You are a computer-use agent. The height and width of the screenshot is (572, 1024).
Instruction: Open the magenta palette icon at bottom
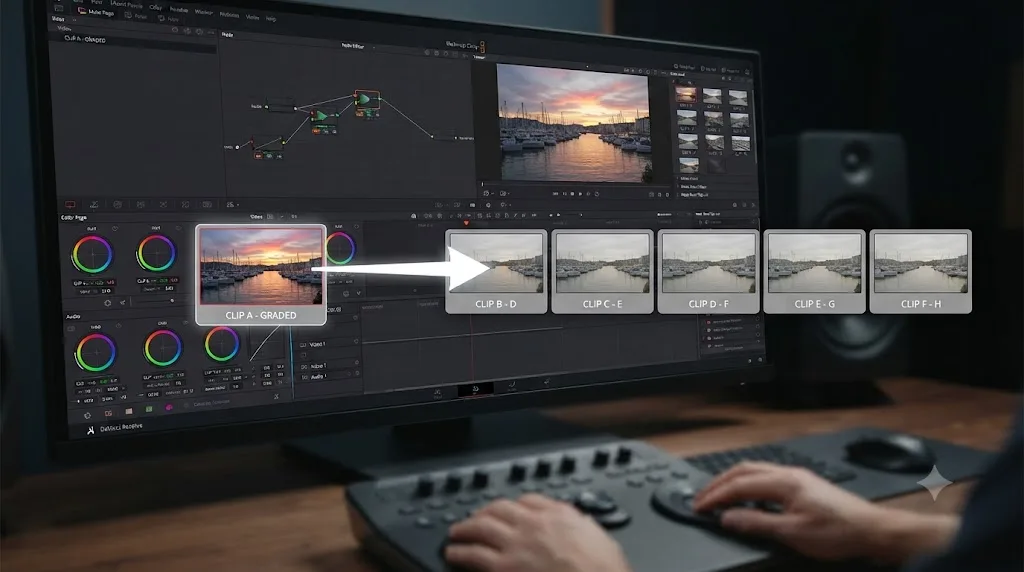[x=169, y=407]
